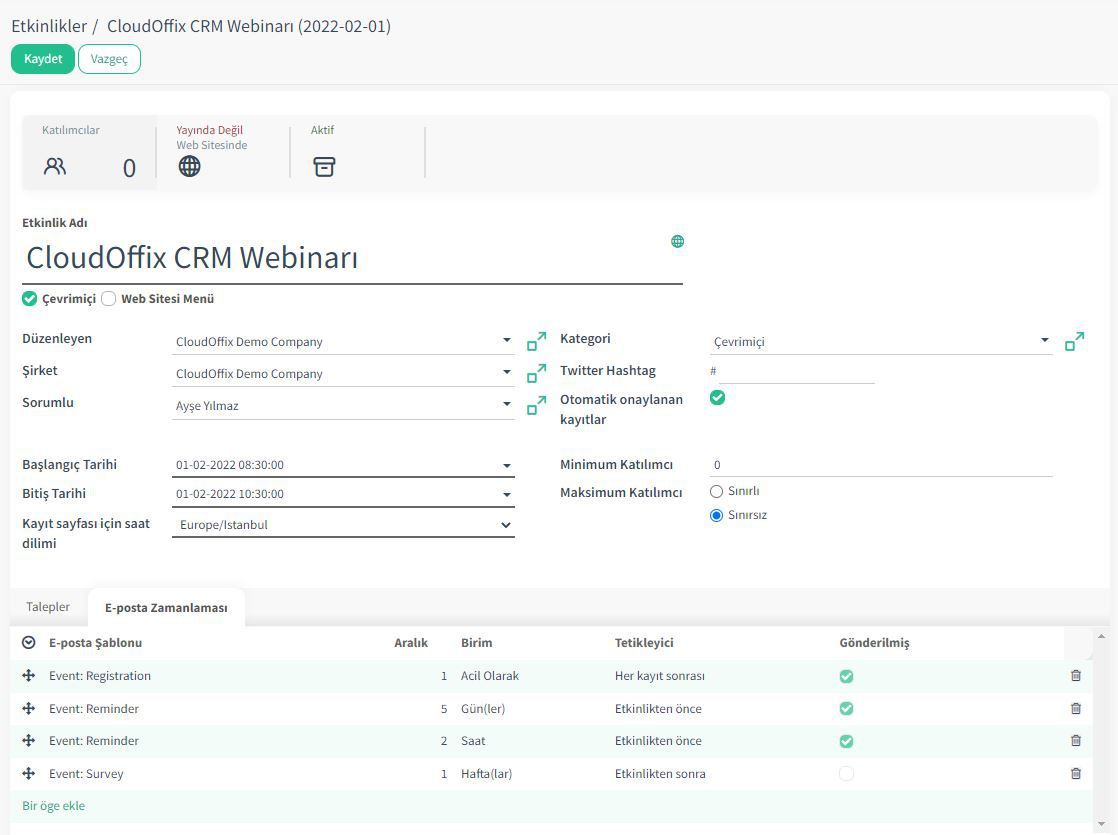
Task: Open external link for Düzenleyen field
Action: 536,341
